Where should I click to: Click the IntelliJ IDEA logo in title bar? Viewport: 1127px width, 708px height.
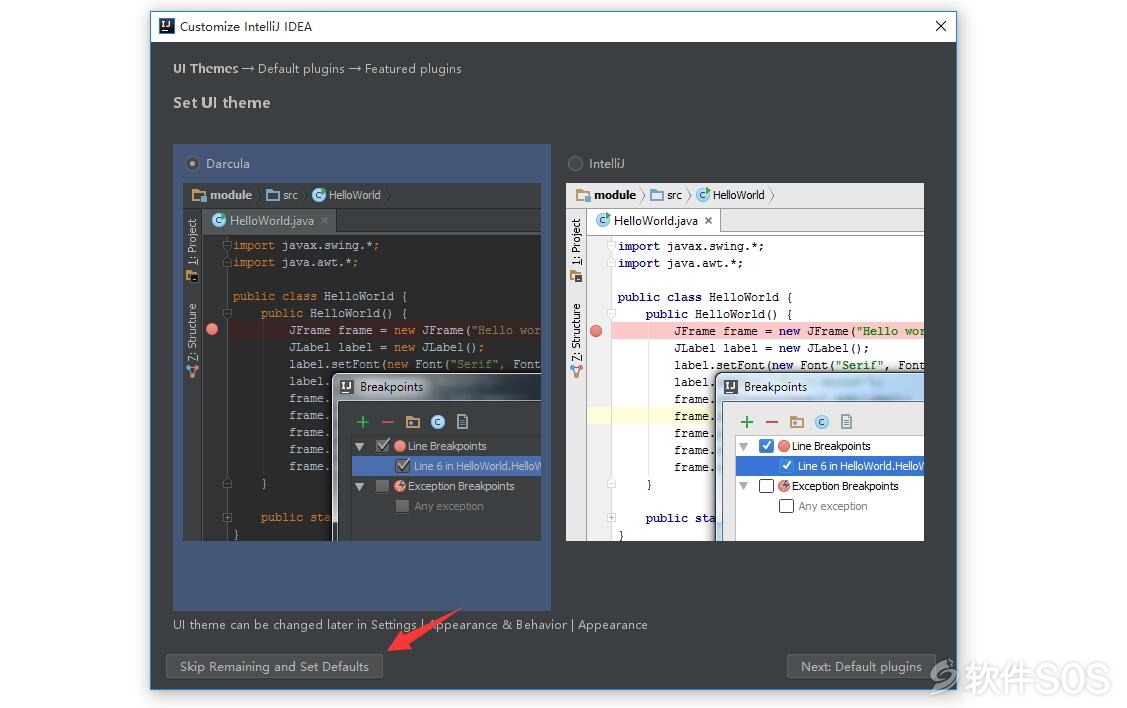[167, 26]
